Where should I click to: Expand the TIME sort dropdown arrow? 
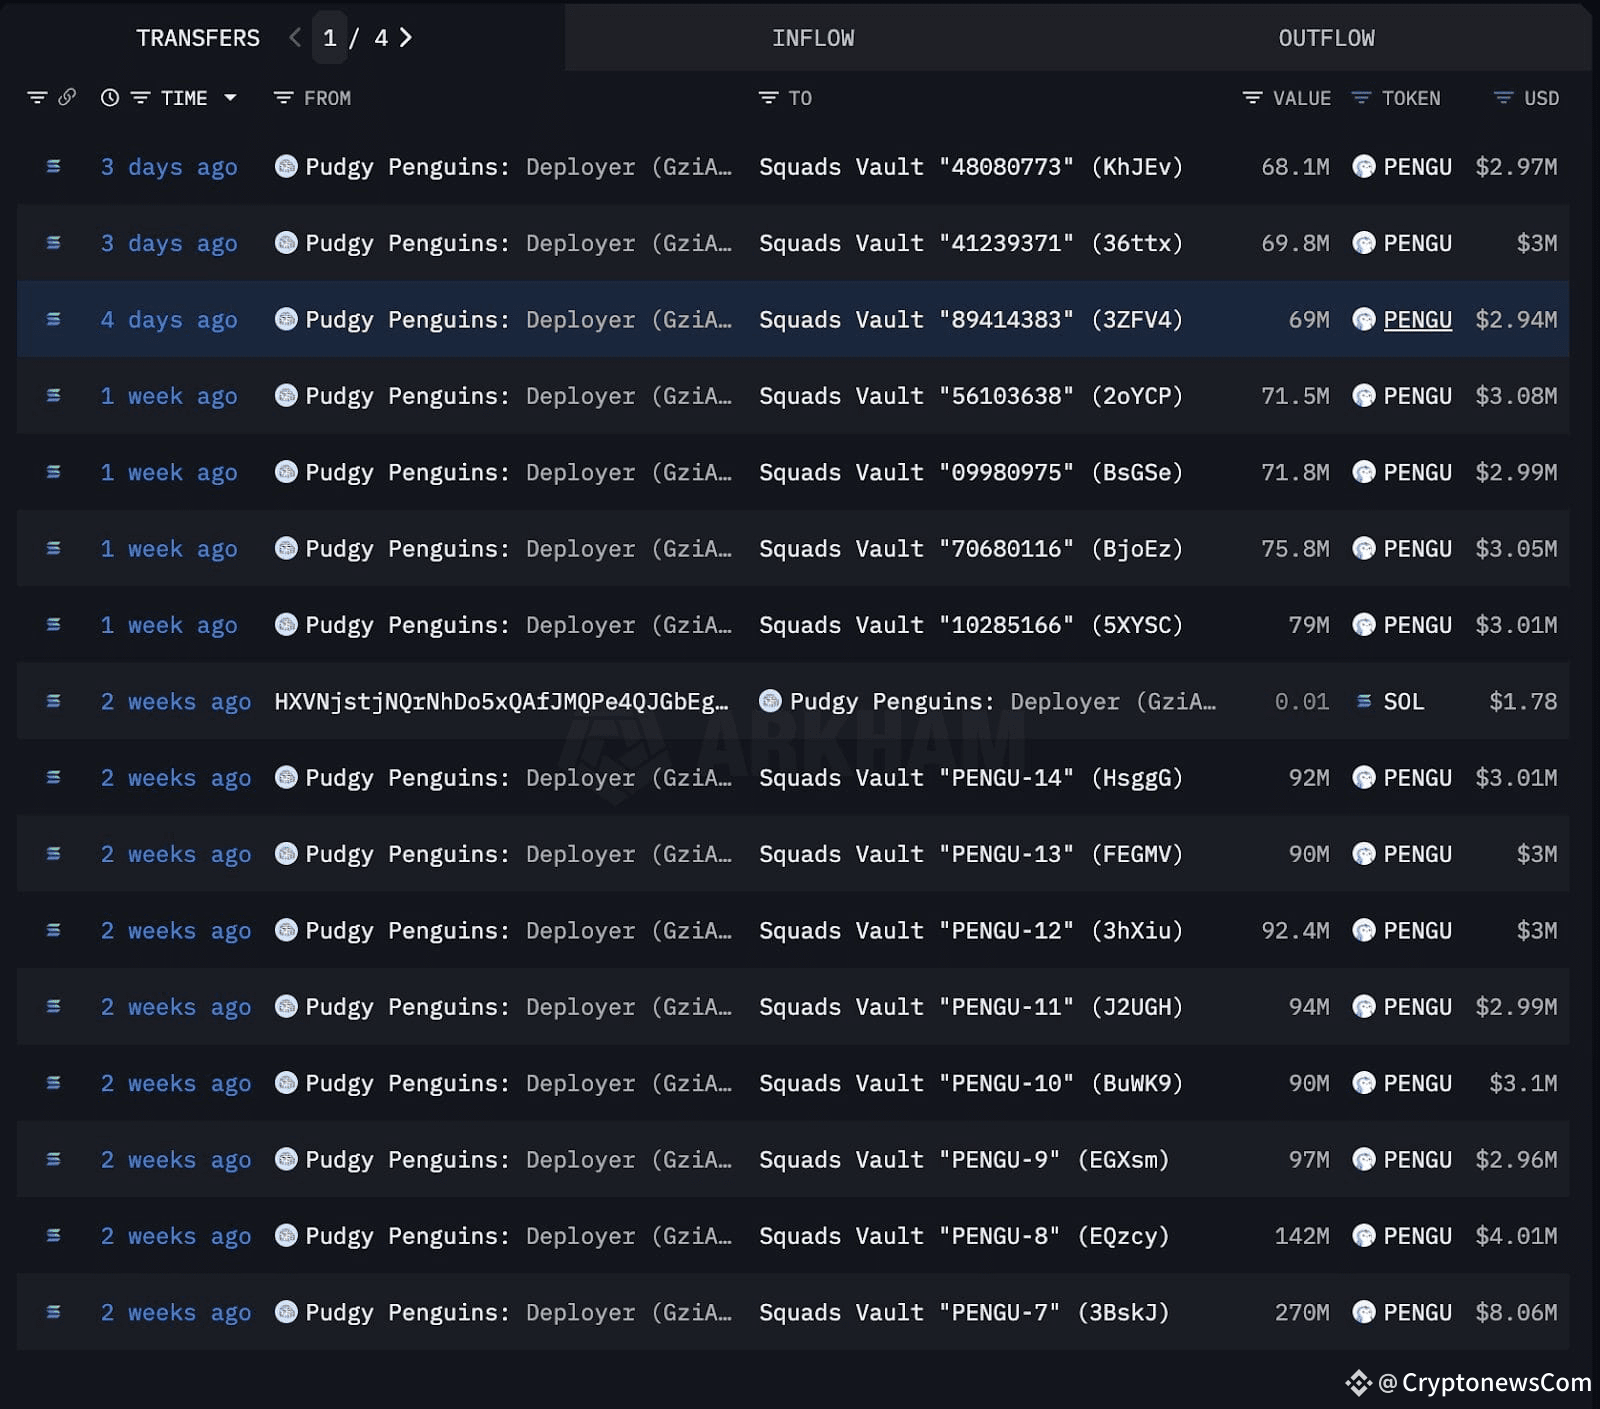[x=230, y=98]
